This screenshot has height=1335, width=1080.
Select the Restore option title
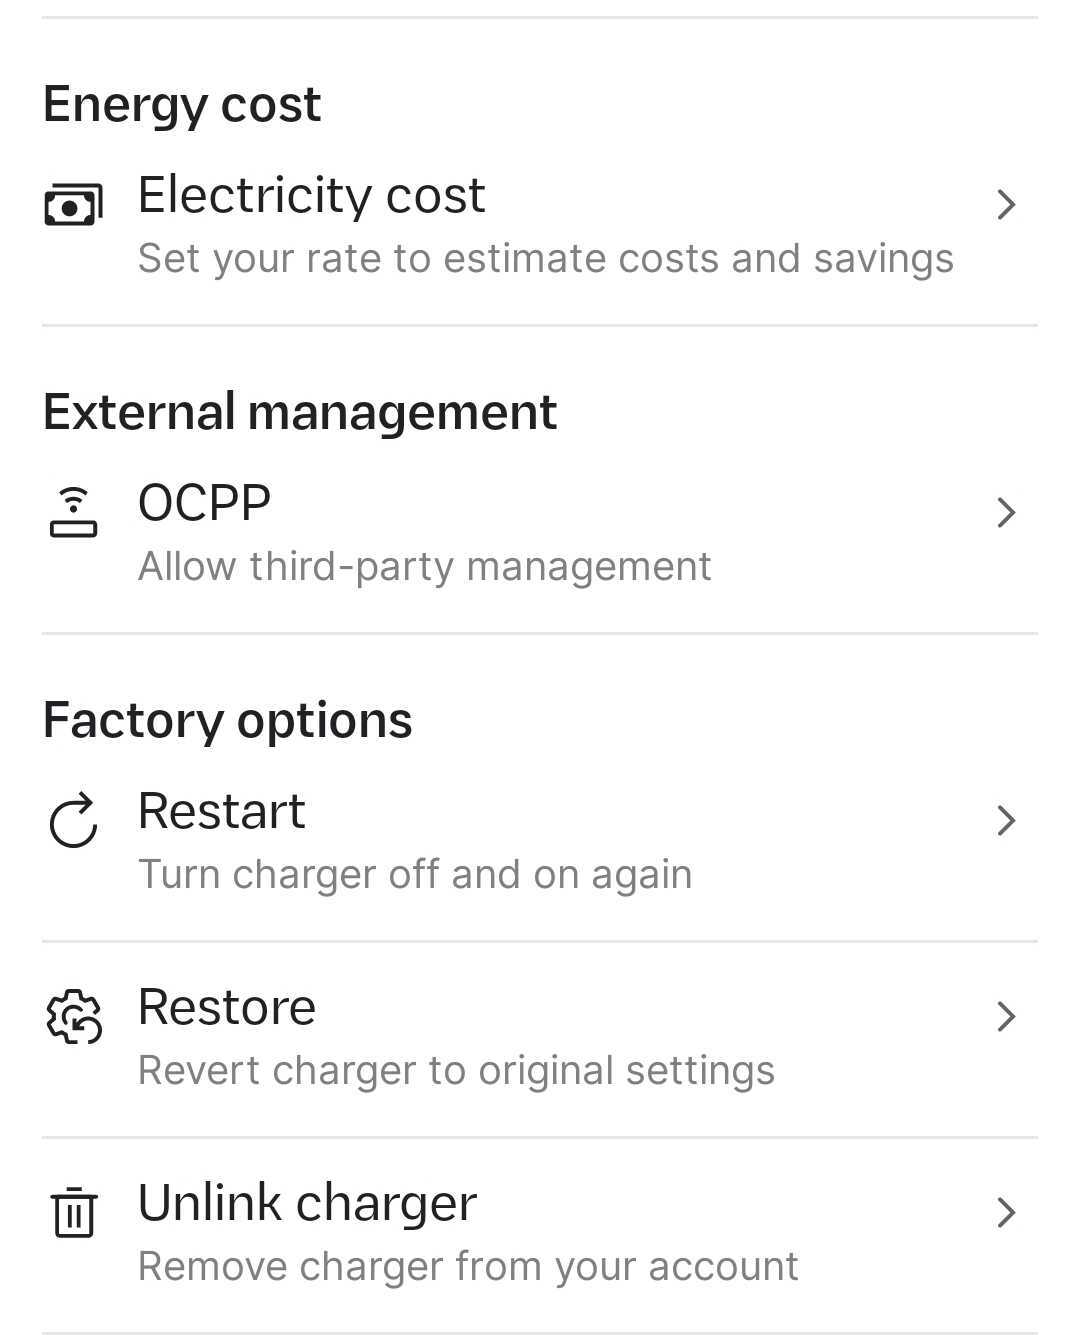pyautogui.click(x=226, y=1007)
